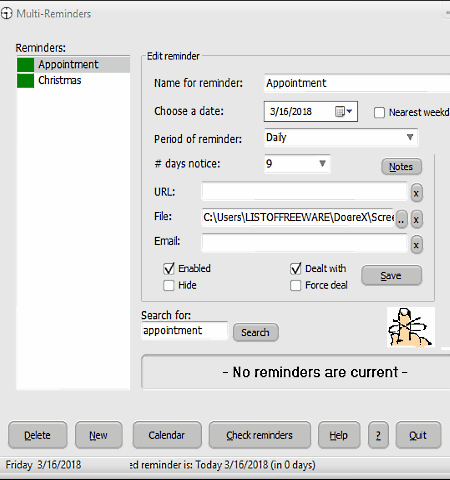Open the days notice dropdown

322,163
